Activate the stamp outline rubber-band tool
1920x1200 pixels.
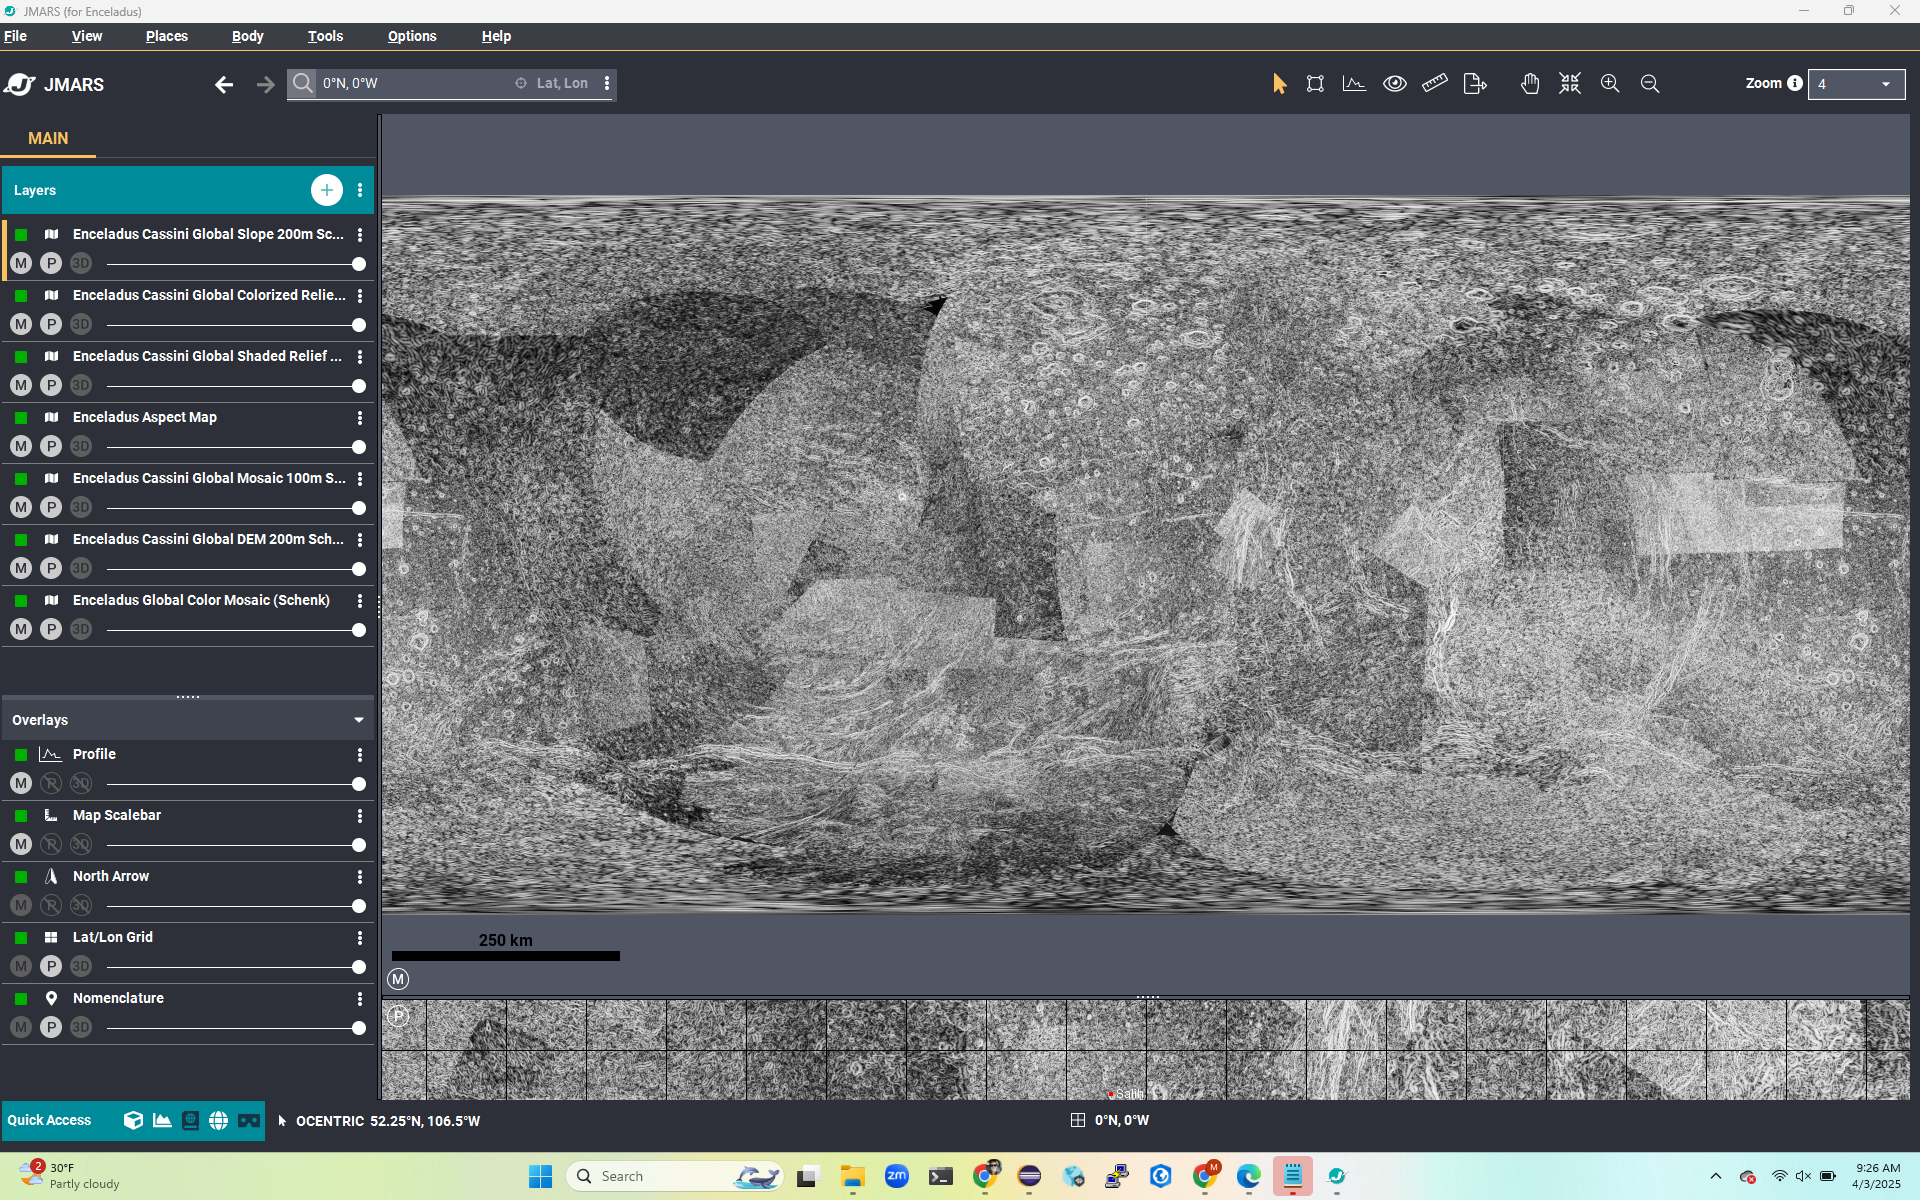[1315, 84]
